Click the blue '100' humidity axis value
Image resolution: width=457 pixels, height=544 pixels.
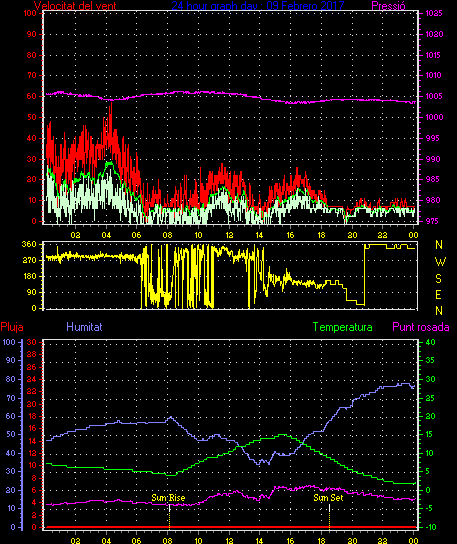pos(9,342)
